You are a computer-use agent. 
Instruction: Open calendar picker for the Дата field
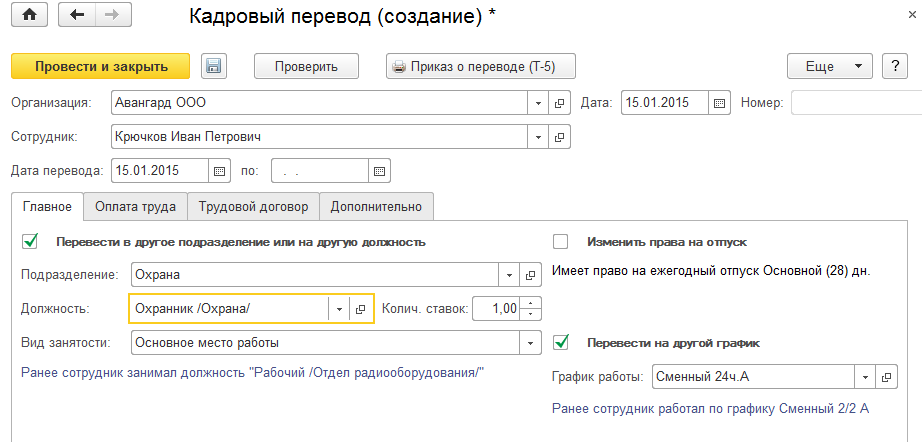click(x=719, y=102)
